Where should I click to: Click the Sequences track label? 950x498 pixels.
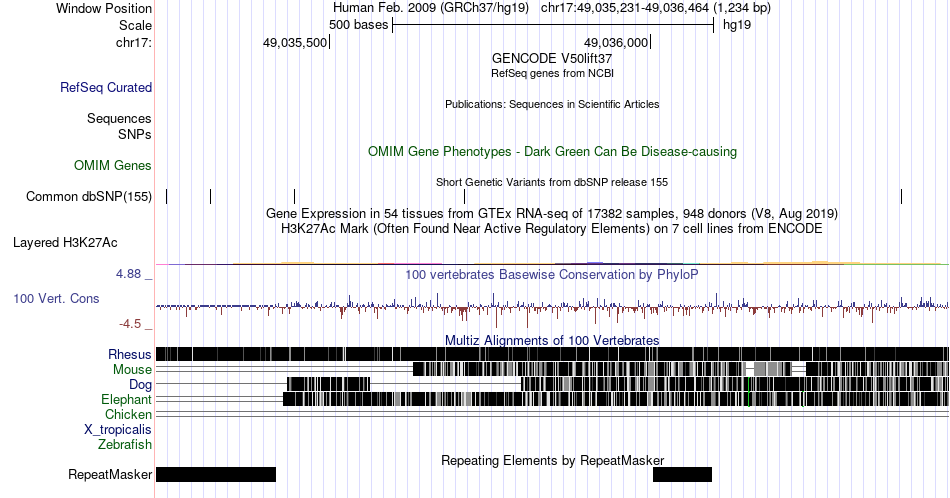point(119,118)
